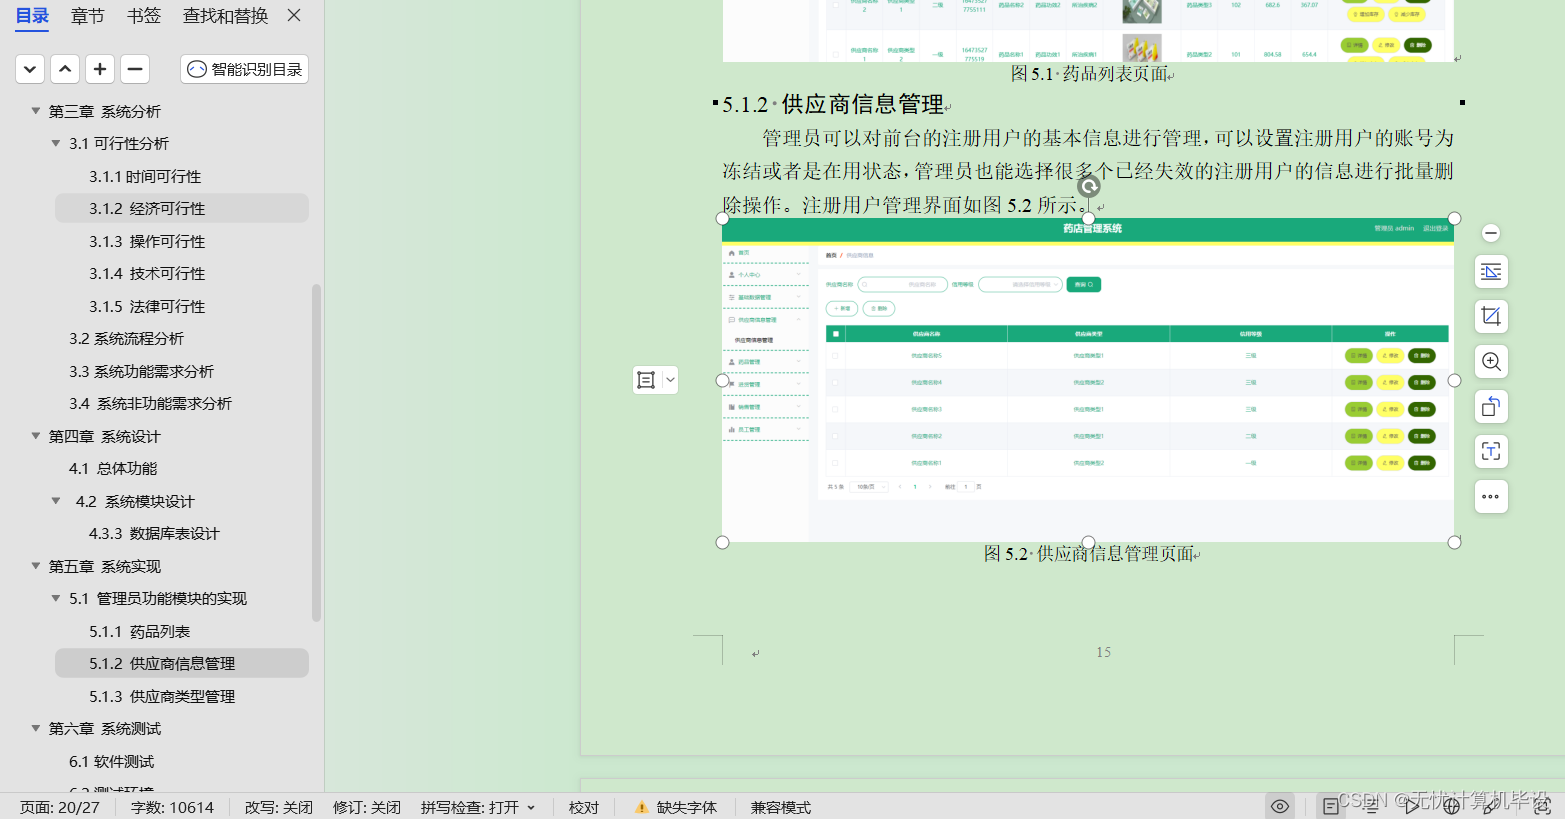
Task: Open more tools via the ellipsis icon
Action: point(1490,496)
